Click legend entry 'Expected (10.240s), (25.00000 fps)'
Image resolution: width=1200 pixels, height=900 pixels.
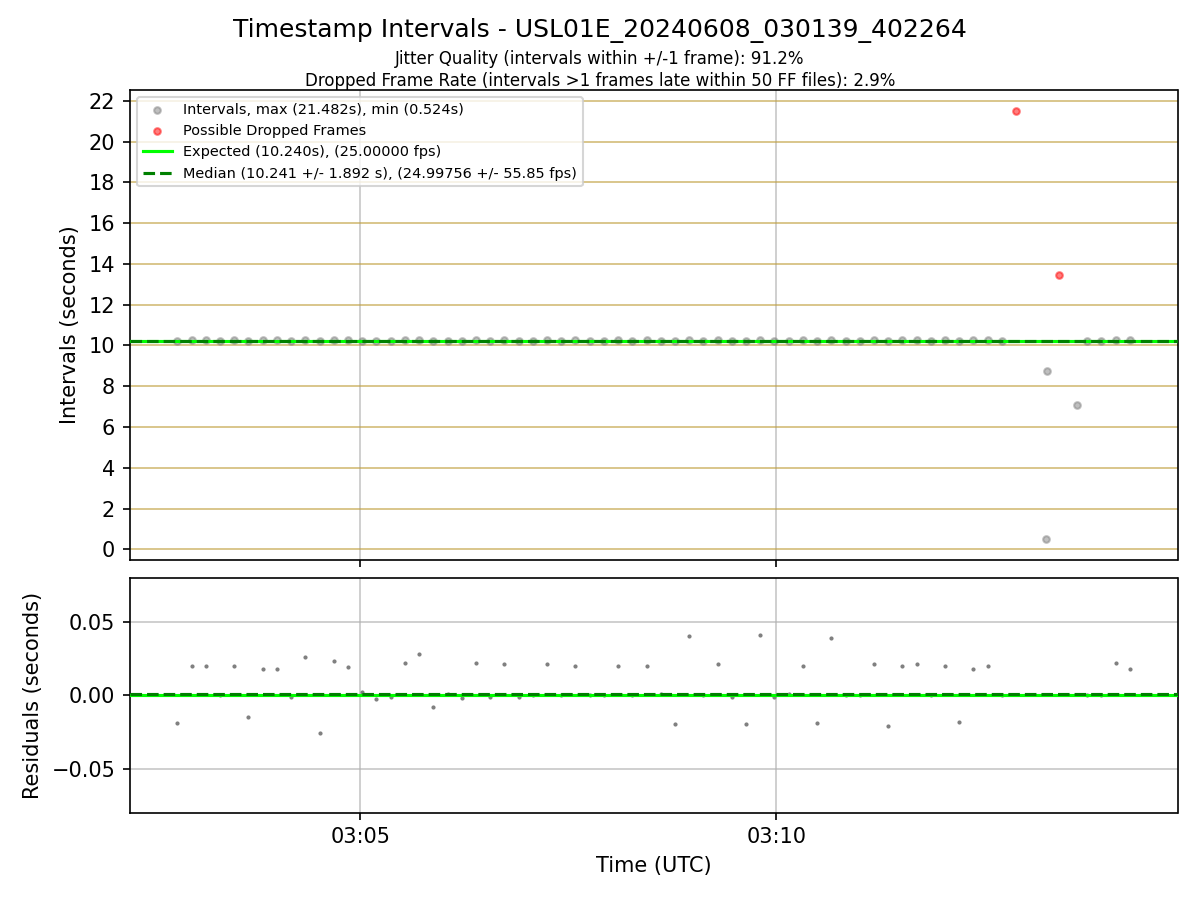click(311, 151)
